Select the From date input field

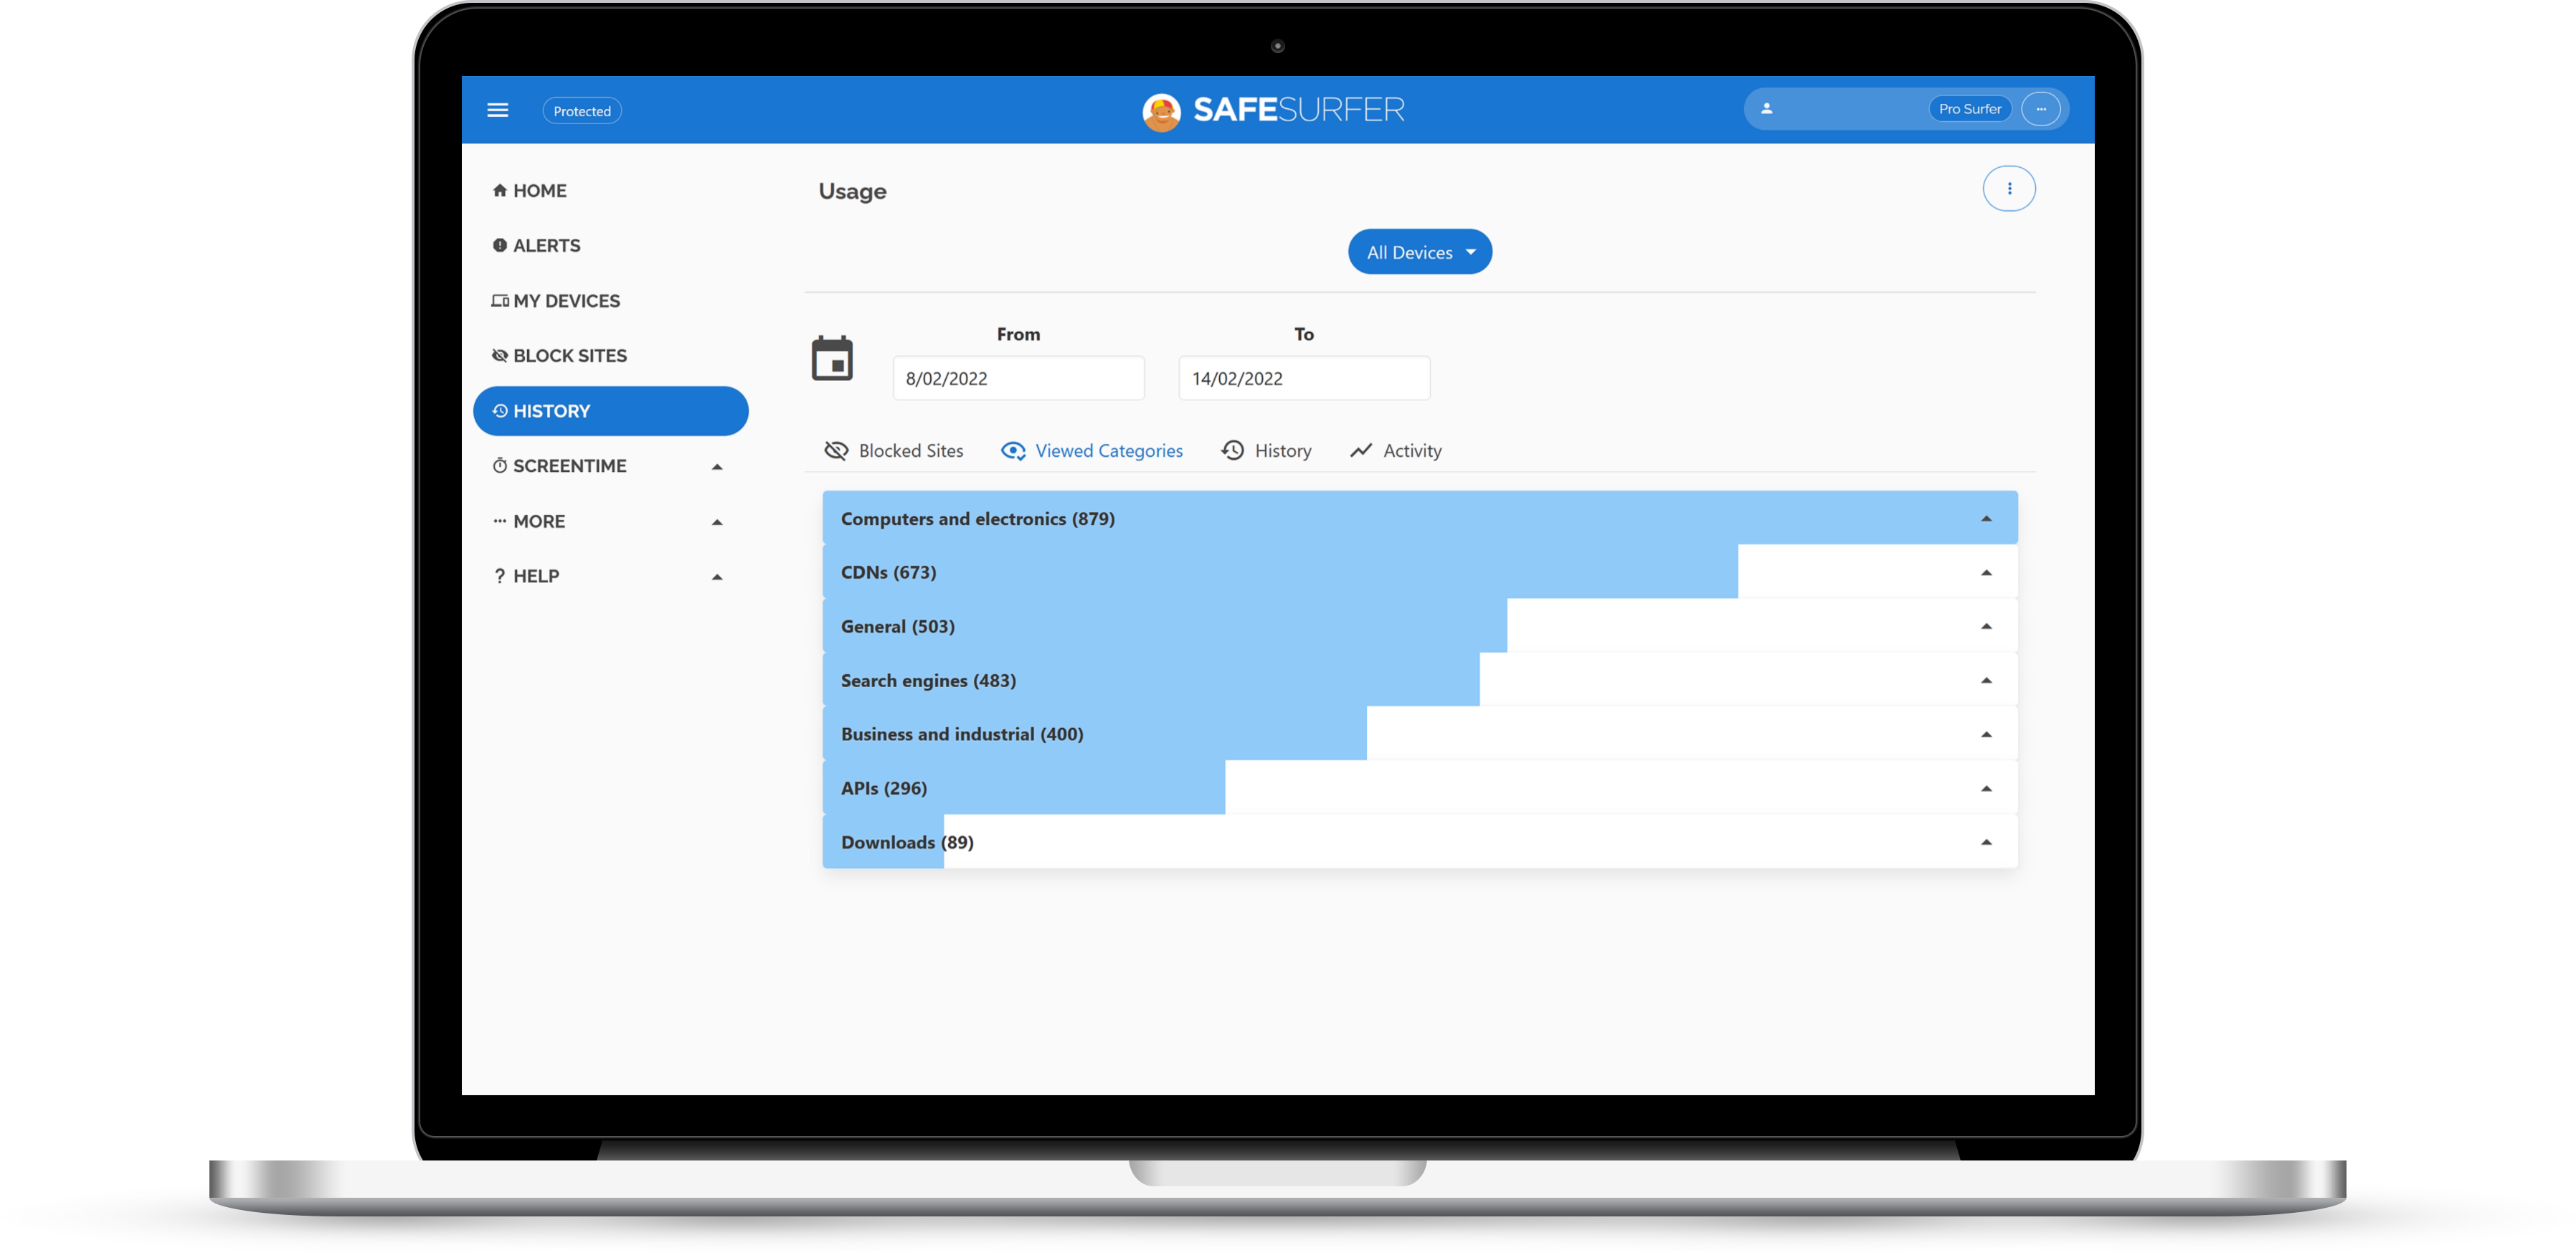pos(1018,378)
